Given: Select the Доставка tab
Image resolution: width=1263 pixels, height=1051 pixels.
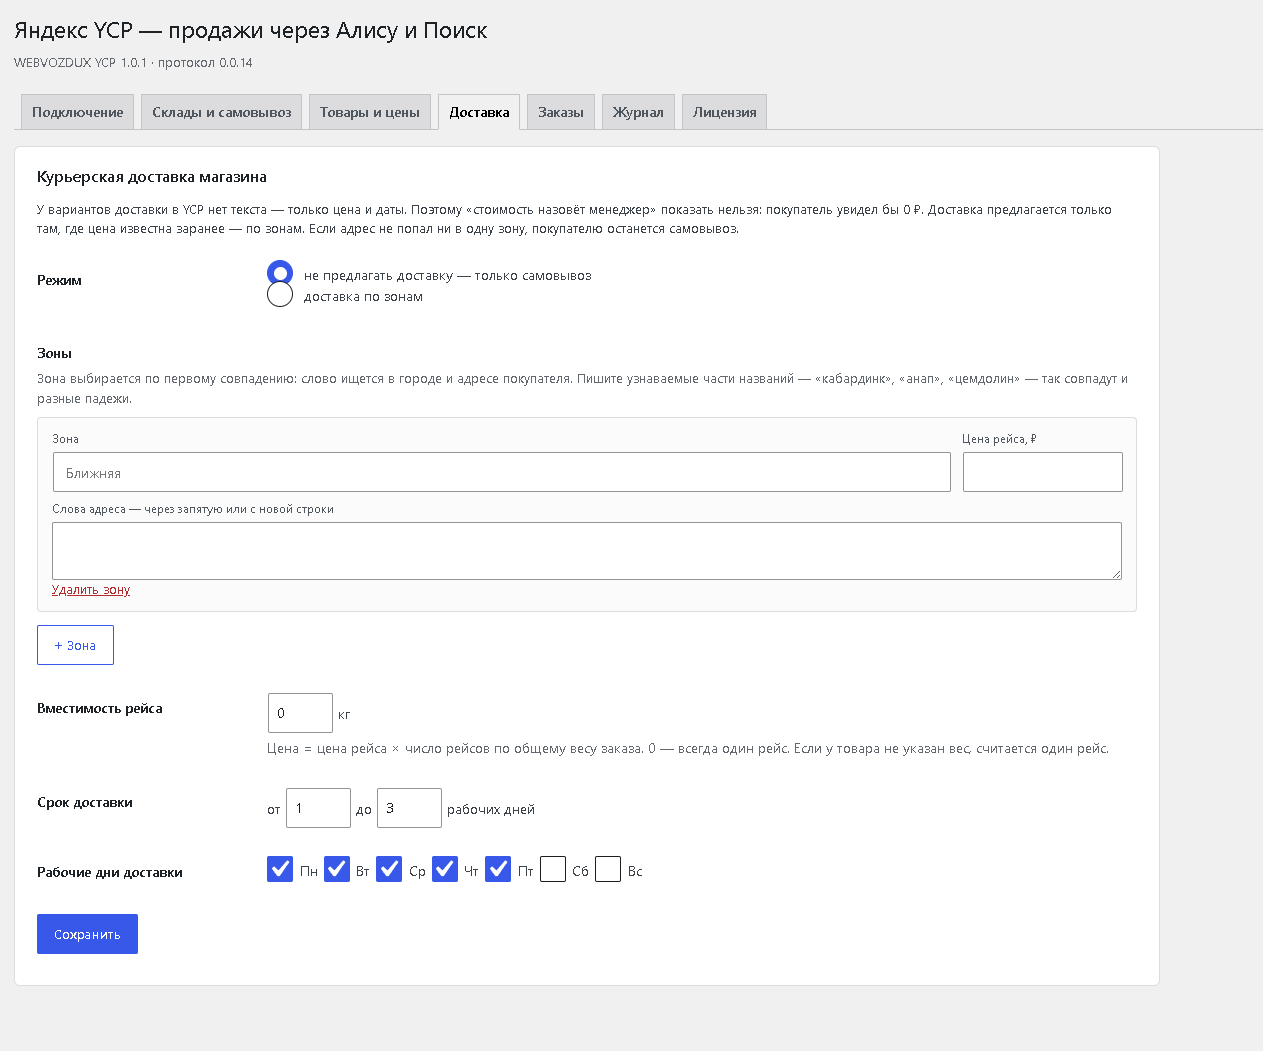Looking at the screenshot, I should click(x=479, y=112).
